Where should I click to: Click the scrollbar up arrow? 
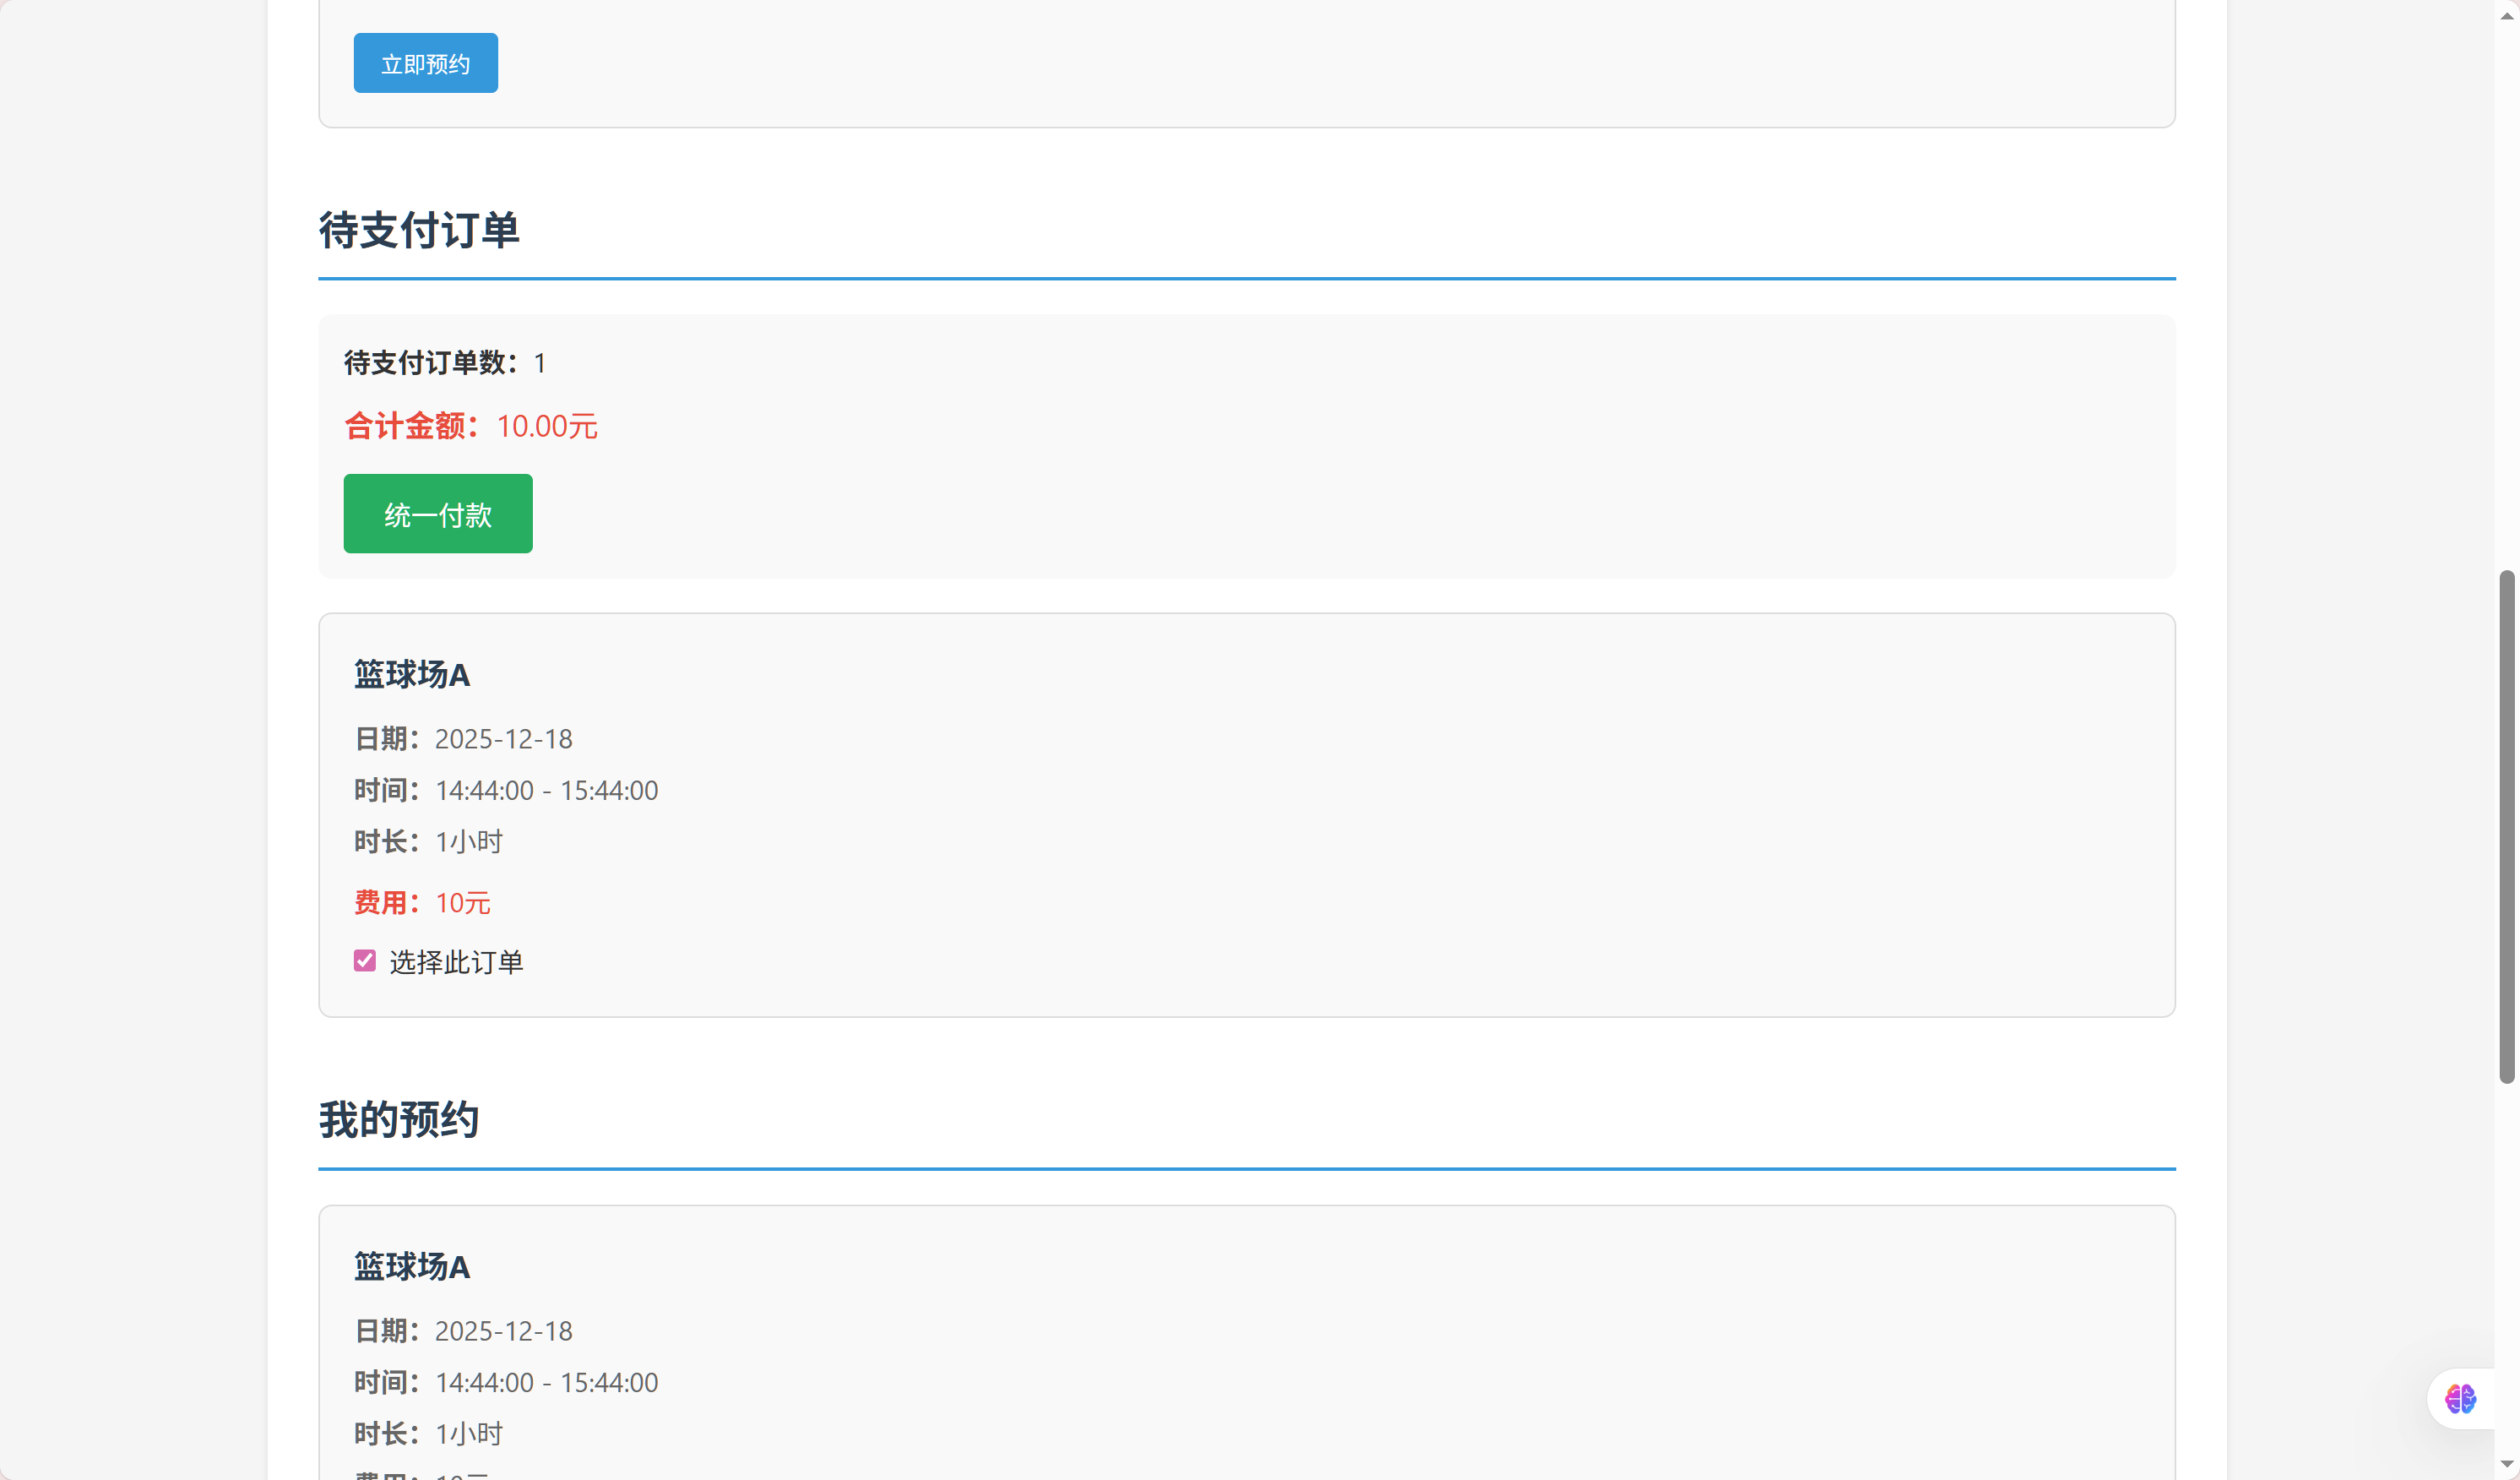[2507, 15]
